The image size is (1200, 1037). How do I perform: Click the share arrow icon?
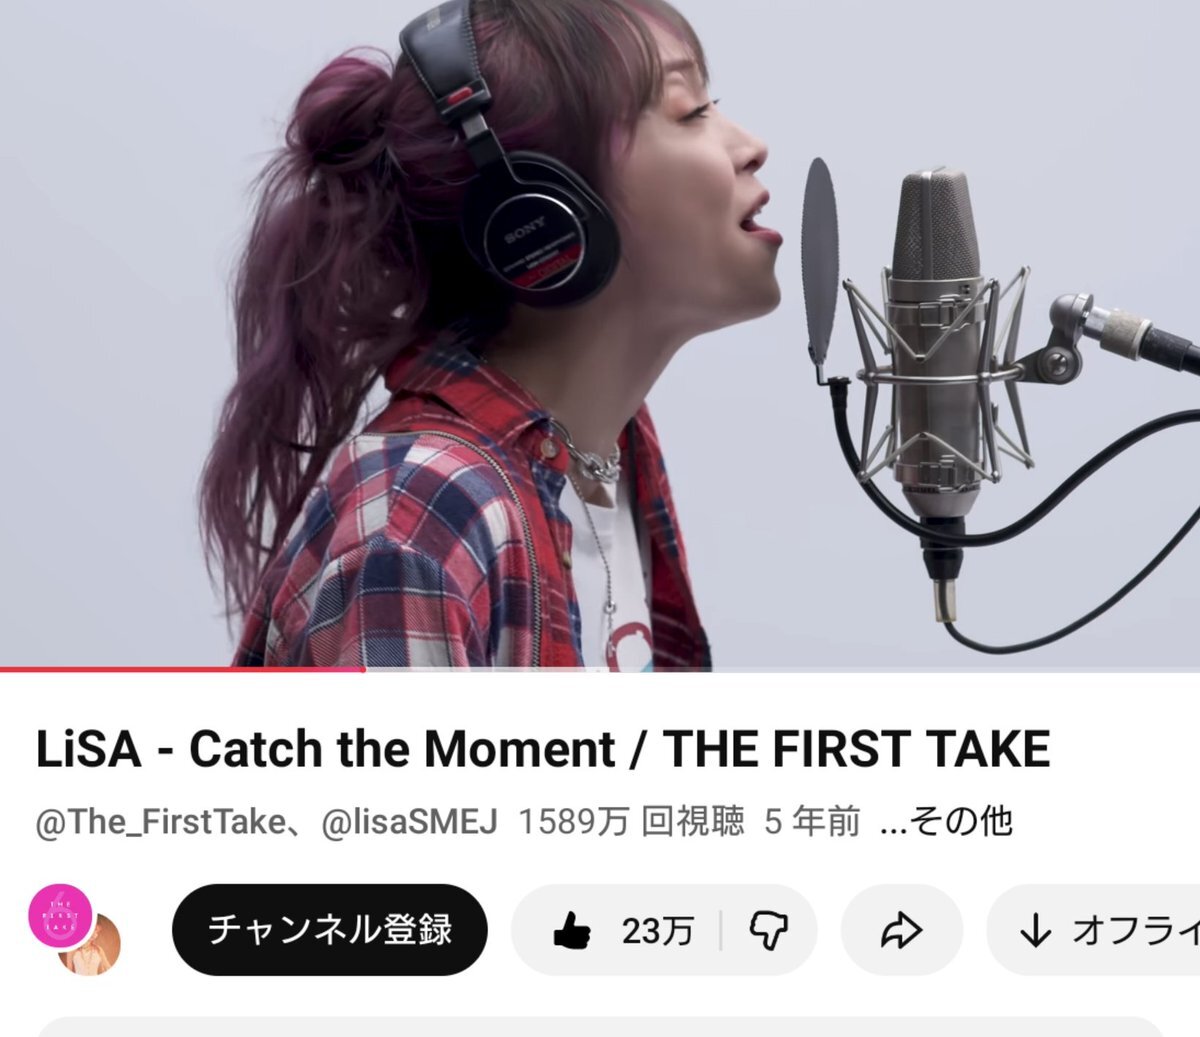(x=901, y=931)
